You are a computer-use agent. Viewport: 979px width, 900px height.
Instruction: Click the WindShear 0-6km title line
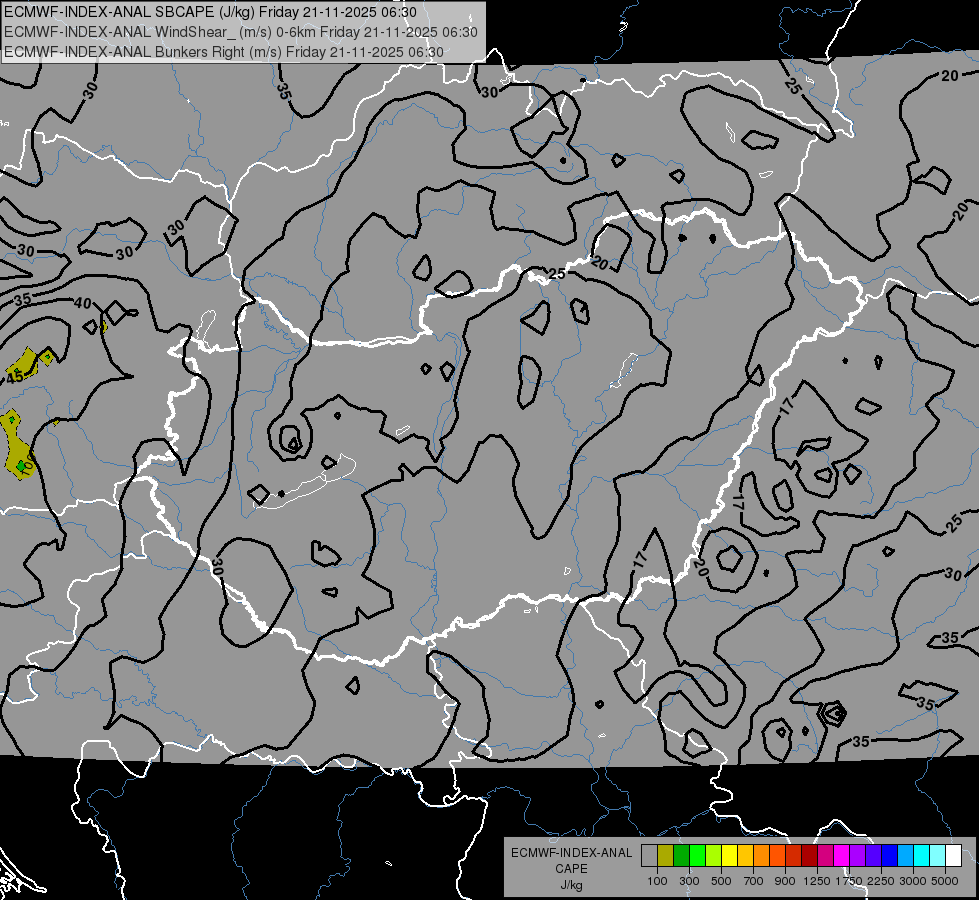click(241, 32)
